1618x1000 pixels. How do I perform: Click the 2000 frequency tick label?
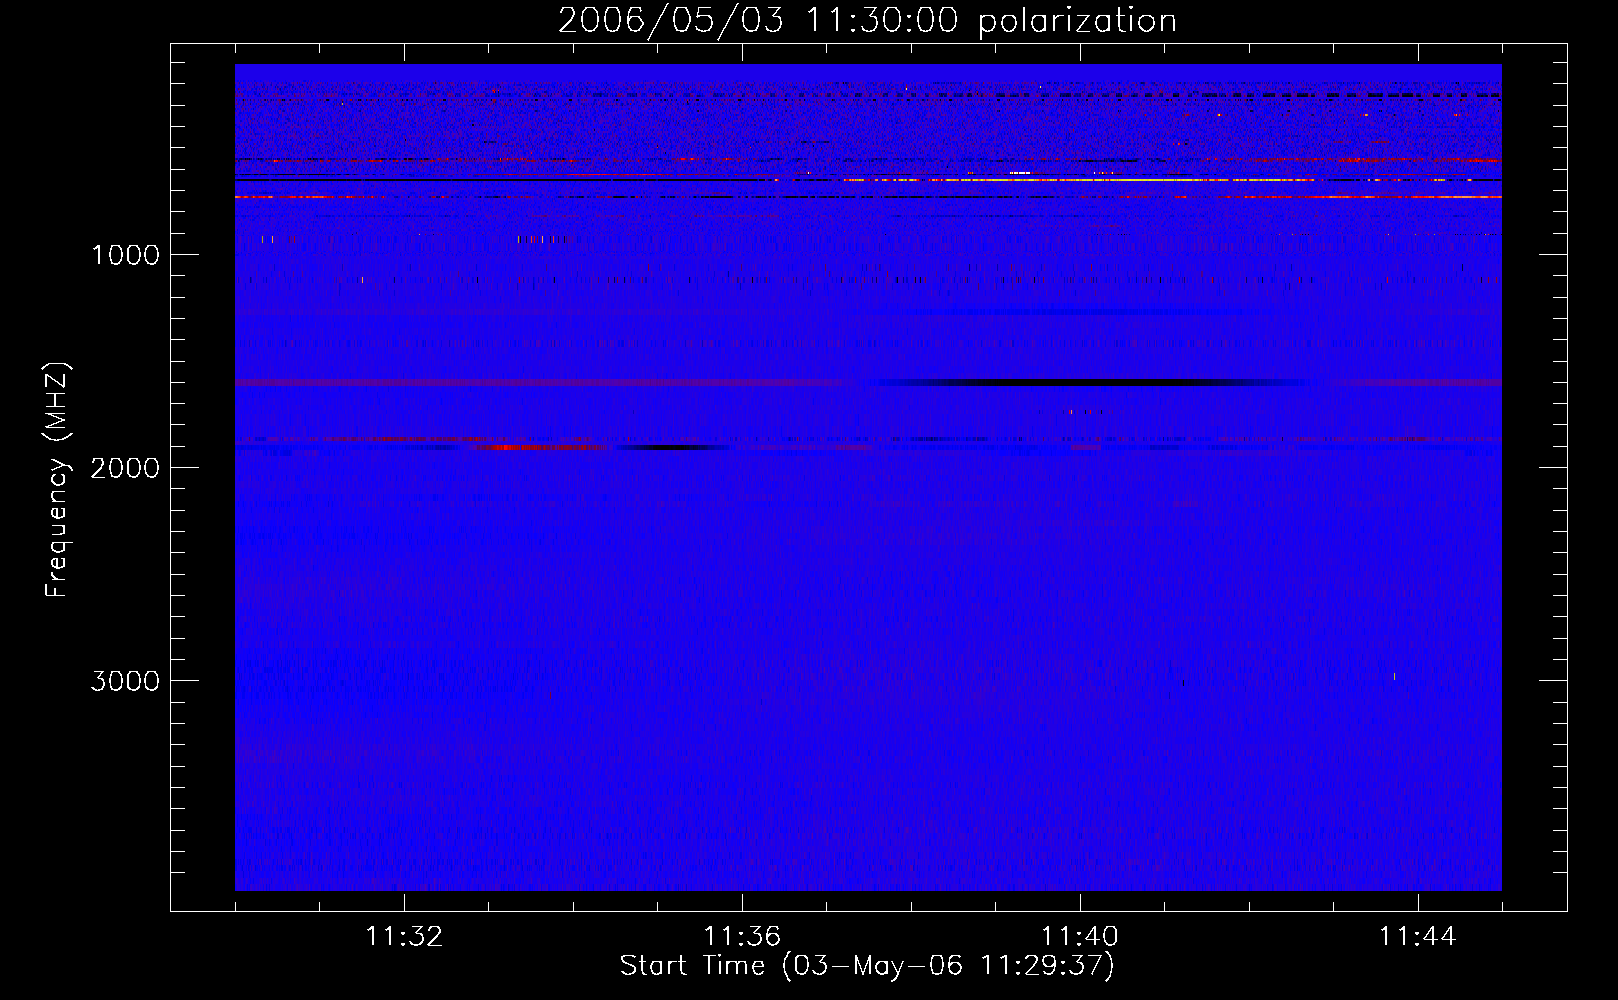[x=125, y=468]
